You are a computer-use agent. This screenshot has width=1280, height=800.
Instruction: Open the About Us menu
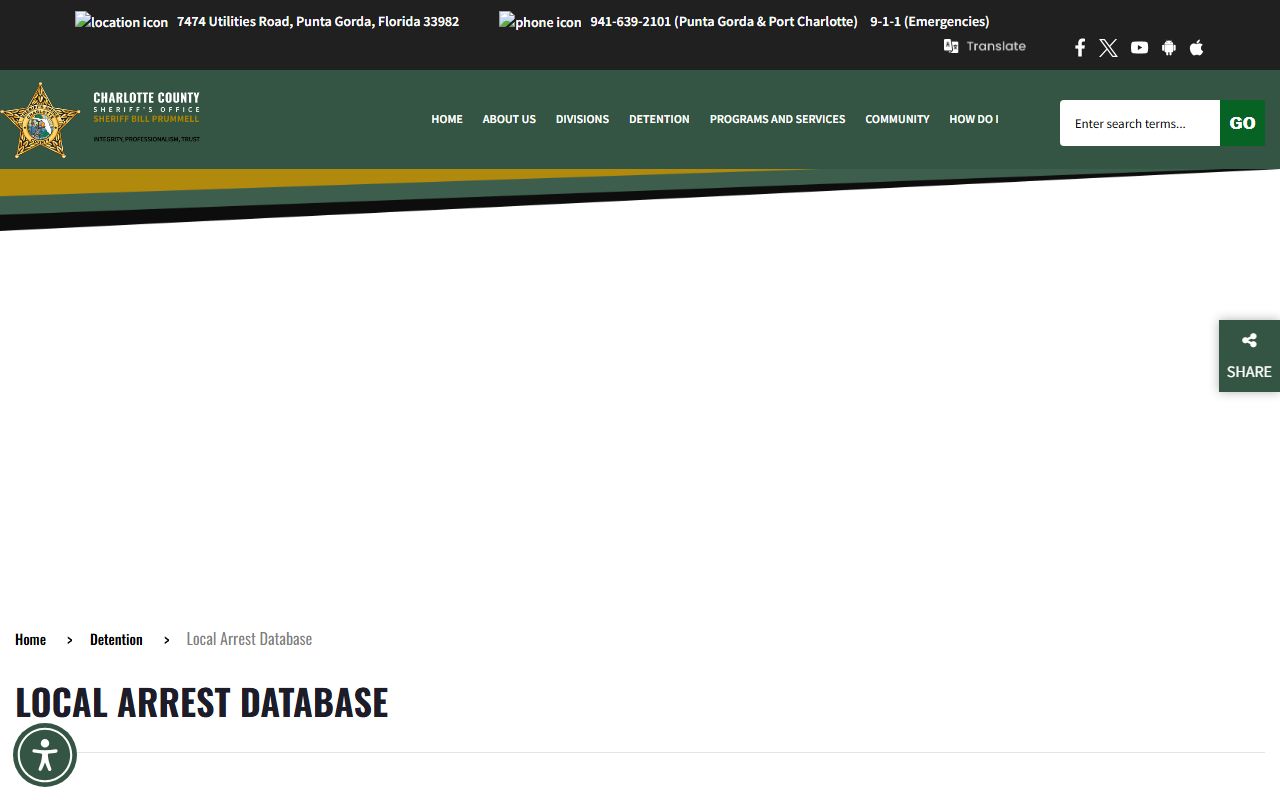click(x=509, y=119)
